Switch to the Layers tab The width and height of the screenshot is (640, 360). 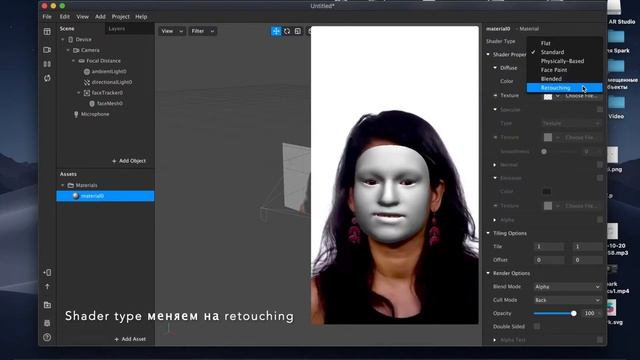pyautogui.click(x=117, y=29)
